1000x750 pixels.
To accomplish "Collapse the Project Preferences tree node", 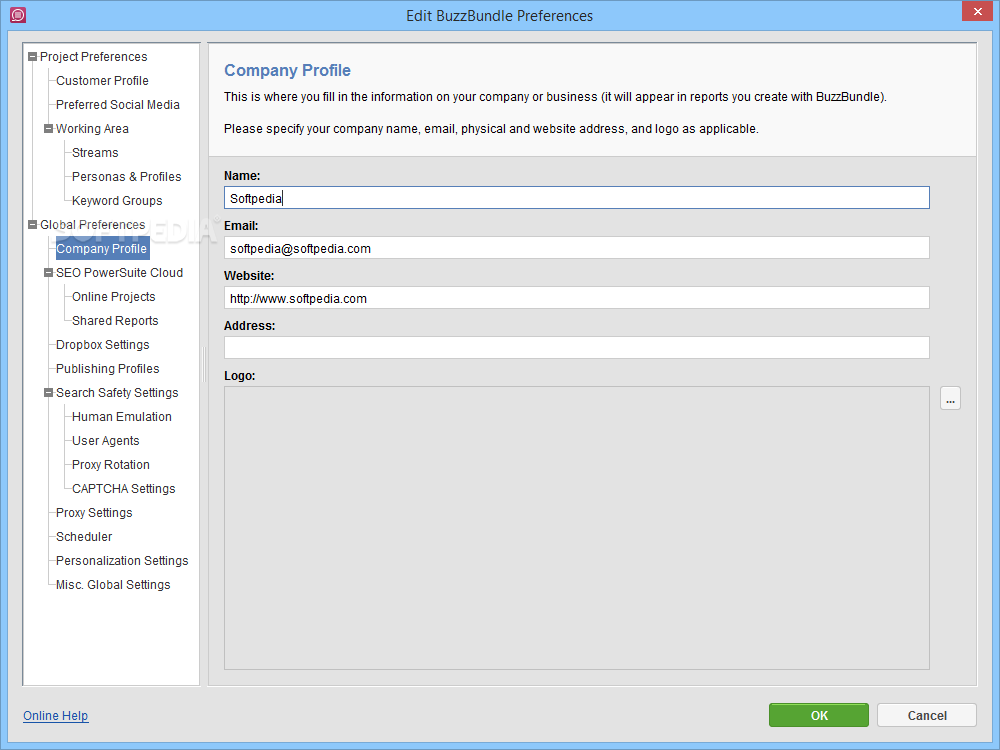I will pos(33,57).
